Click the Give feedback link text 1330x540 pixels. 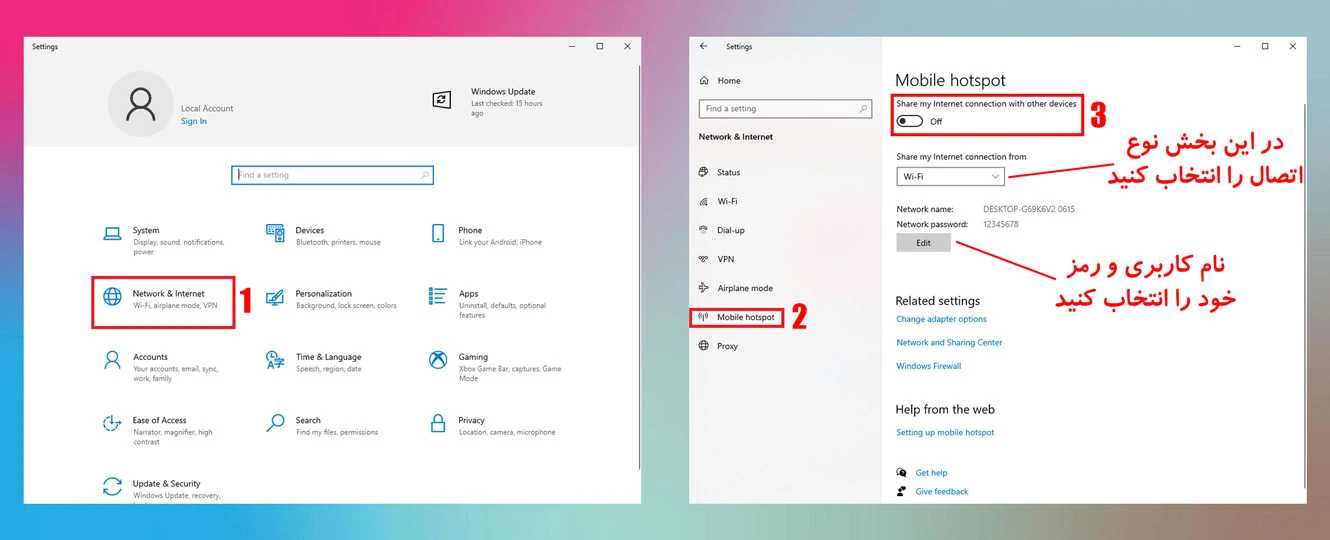tap(942, 491)
